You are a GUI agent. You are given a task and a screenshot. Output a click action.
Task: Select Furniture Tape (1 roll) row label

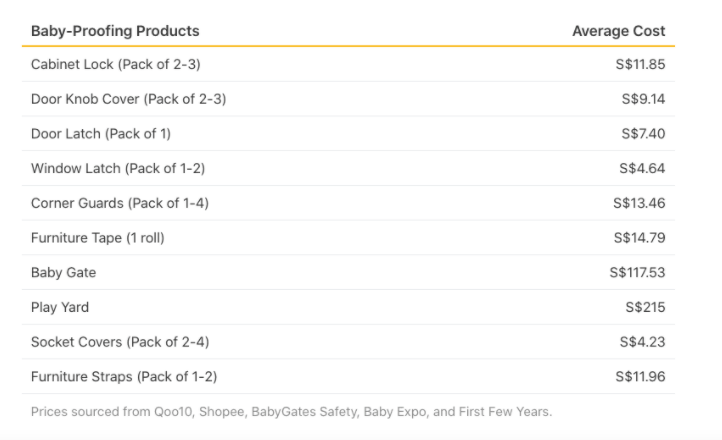[x=103, y=238]
